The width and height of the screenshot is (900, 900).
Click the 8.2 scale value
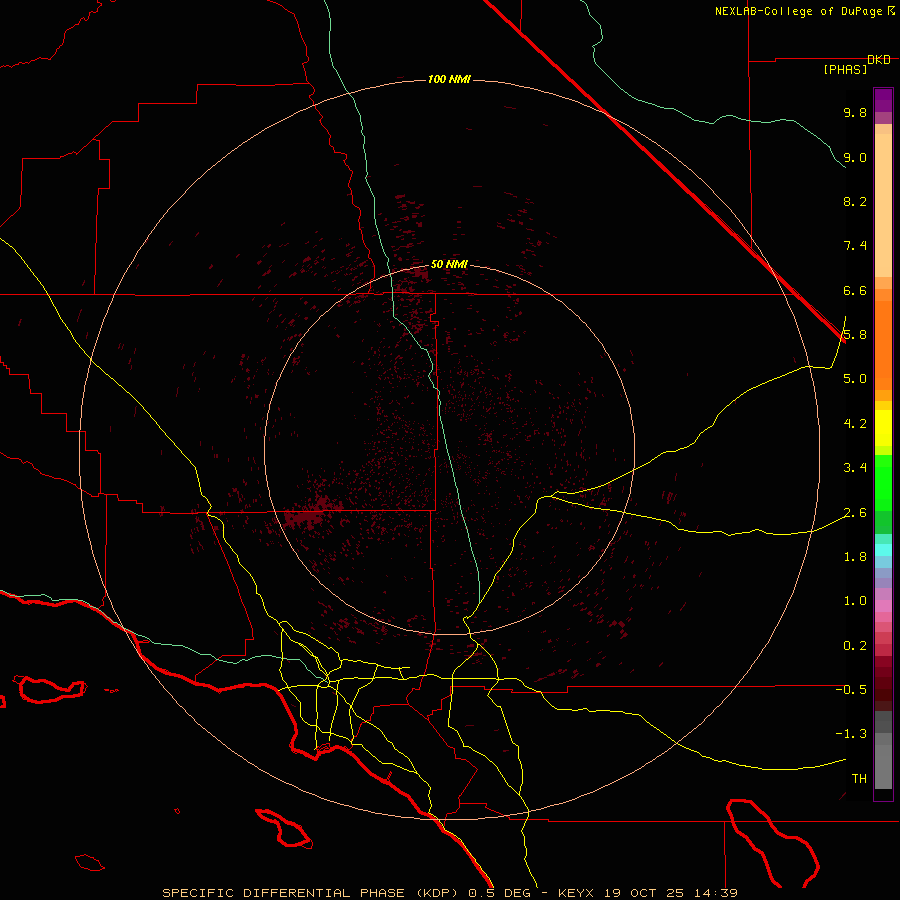(x=855, y=201)
